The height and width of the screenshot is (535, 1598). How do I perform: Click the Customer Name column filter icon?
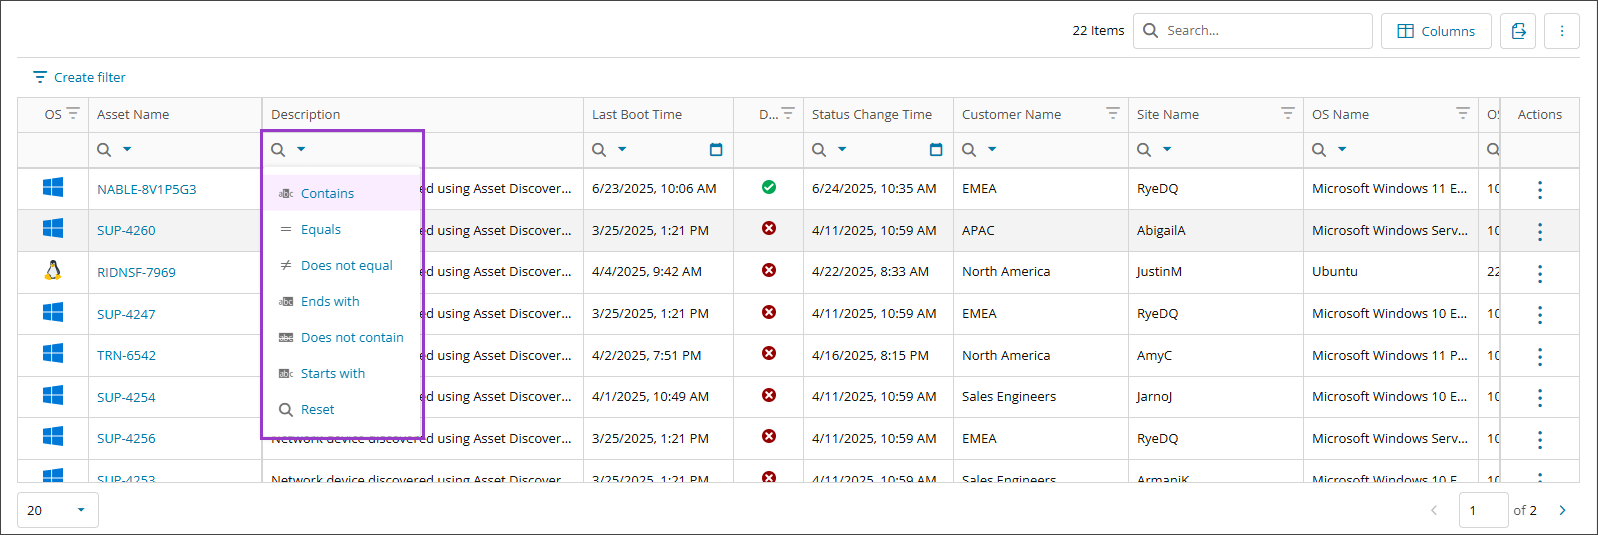(1112, 114)
